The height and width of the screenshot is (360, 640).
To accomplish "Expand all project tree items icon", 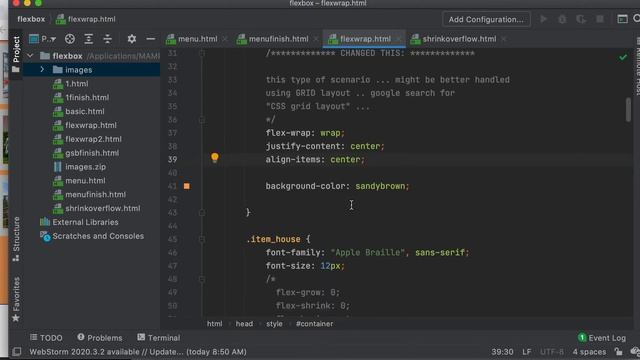I will pos(89,39).
